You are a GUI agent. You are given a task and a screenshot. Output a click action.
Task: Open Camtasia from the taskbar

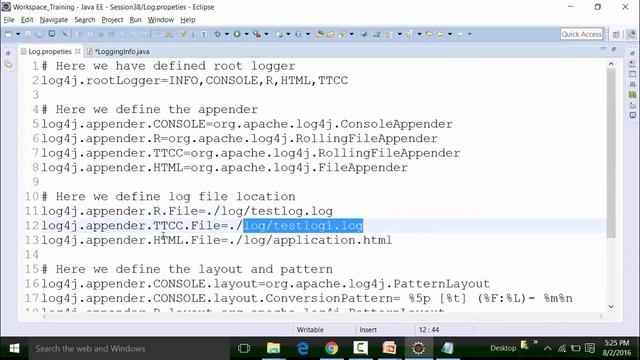click(360, 348)
